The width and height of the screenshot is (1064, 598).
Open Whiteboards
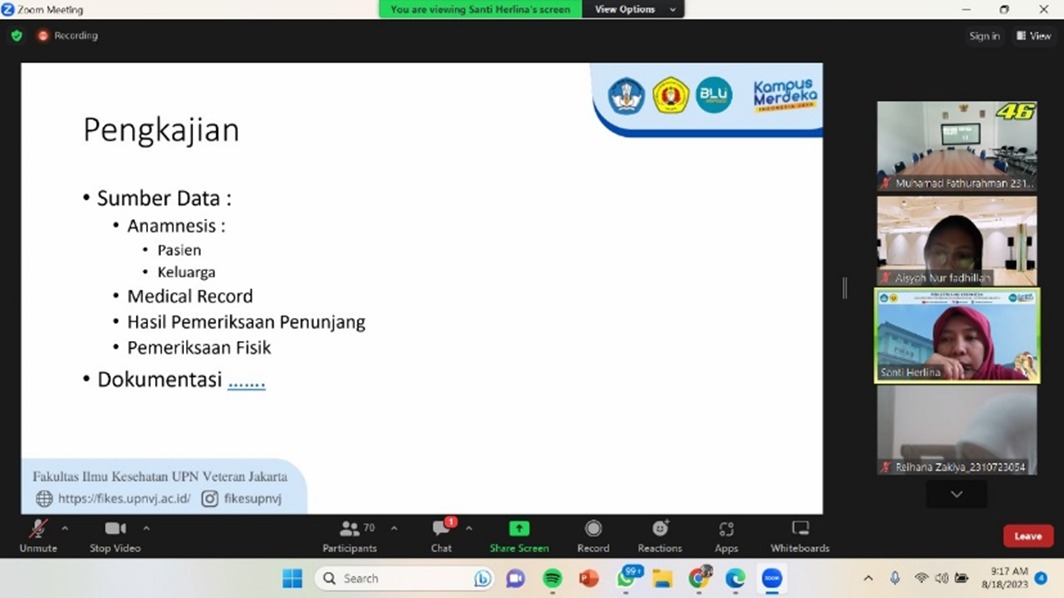pyautogui.click(x=800, y=534)
